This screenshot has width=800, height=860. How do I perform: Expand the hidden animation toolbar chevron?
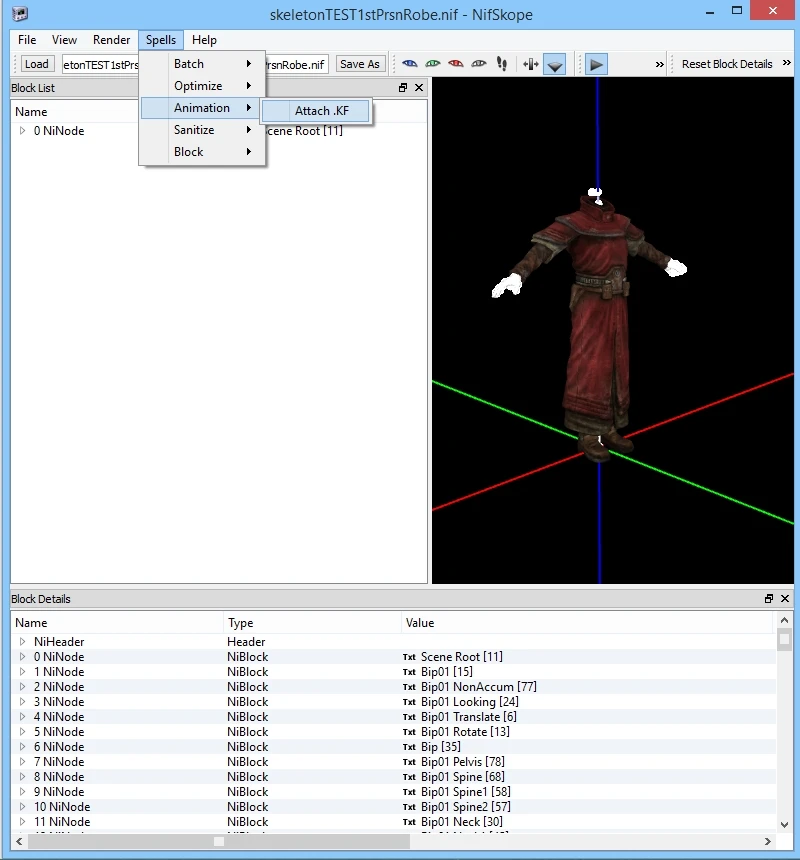click(660, 64)
